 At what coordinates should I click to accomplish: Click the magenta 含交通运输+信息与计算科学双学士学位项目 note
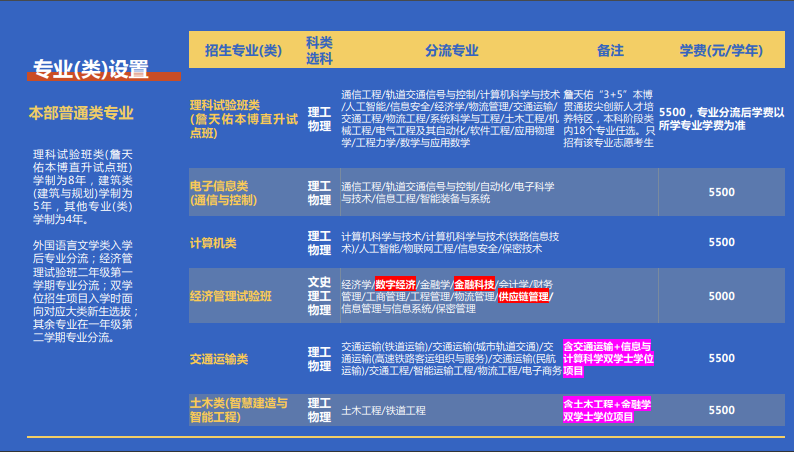(608, 358)
